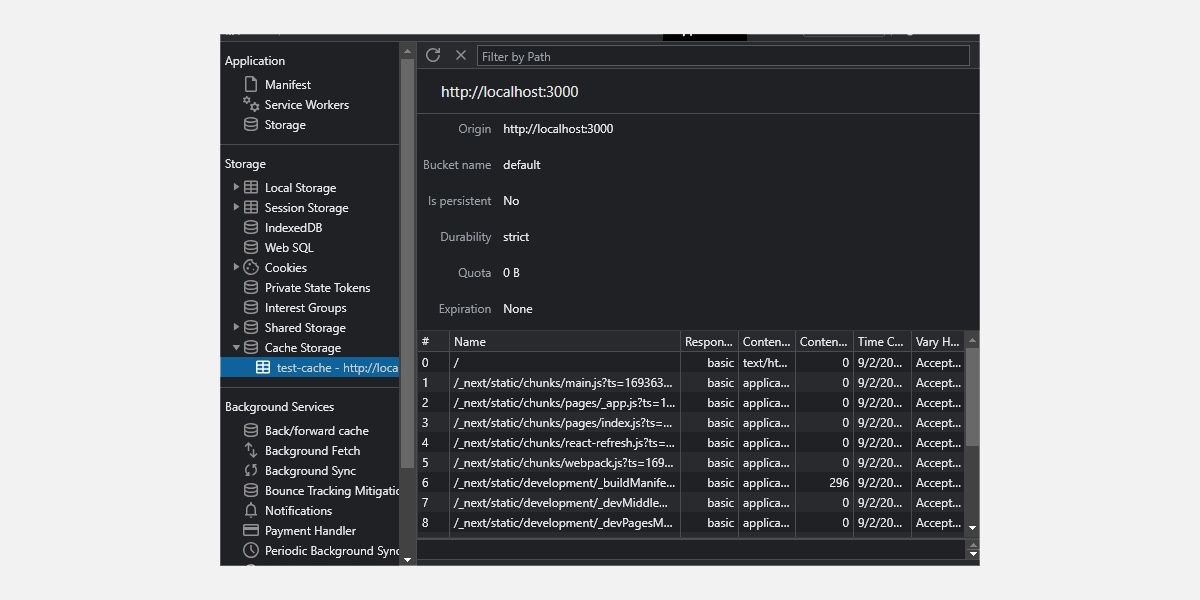Image resolution: width=1200 pixels, height=600 pixels.
Task: Click the Cookies icon
Action: coord(251,268)
